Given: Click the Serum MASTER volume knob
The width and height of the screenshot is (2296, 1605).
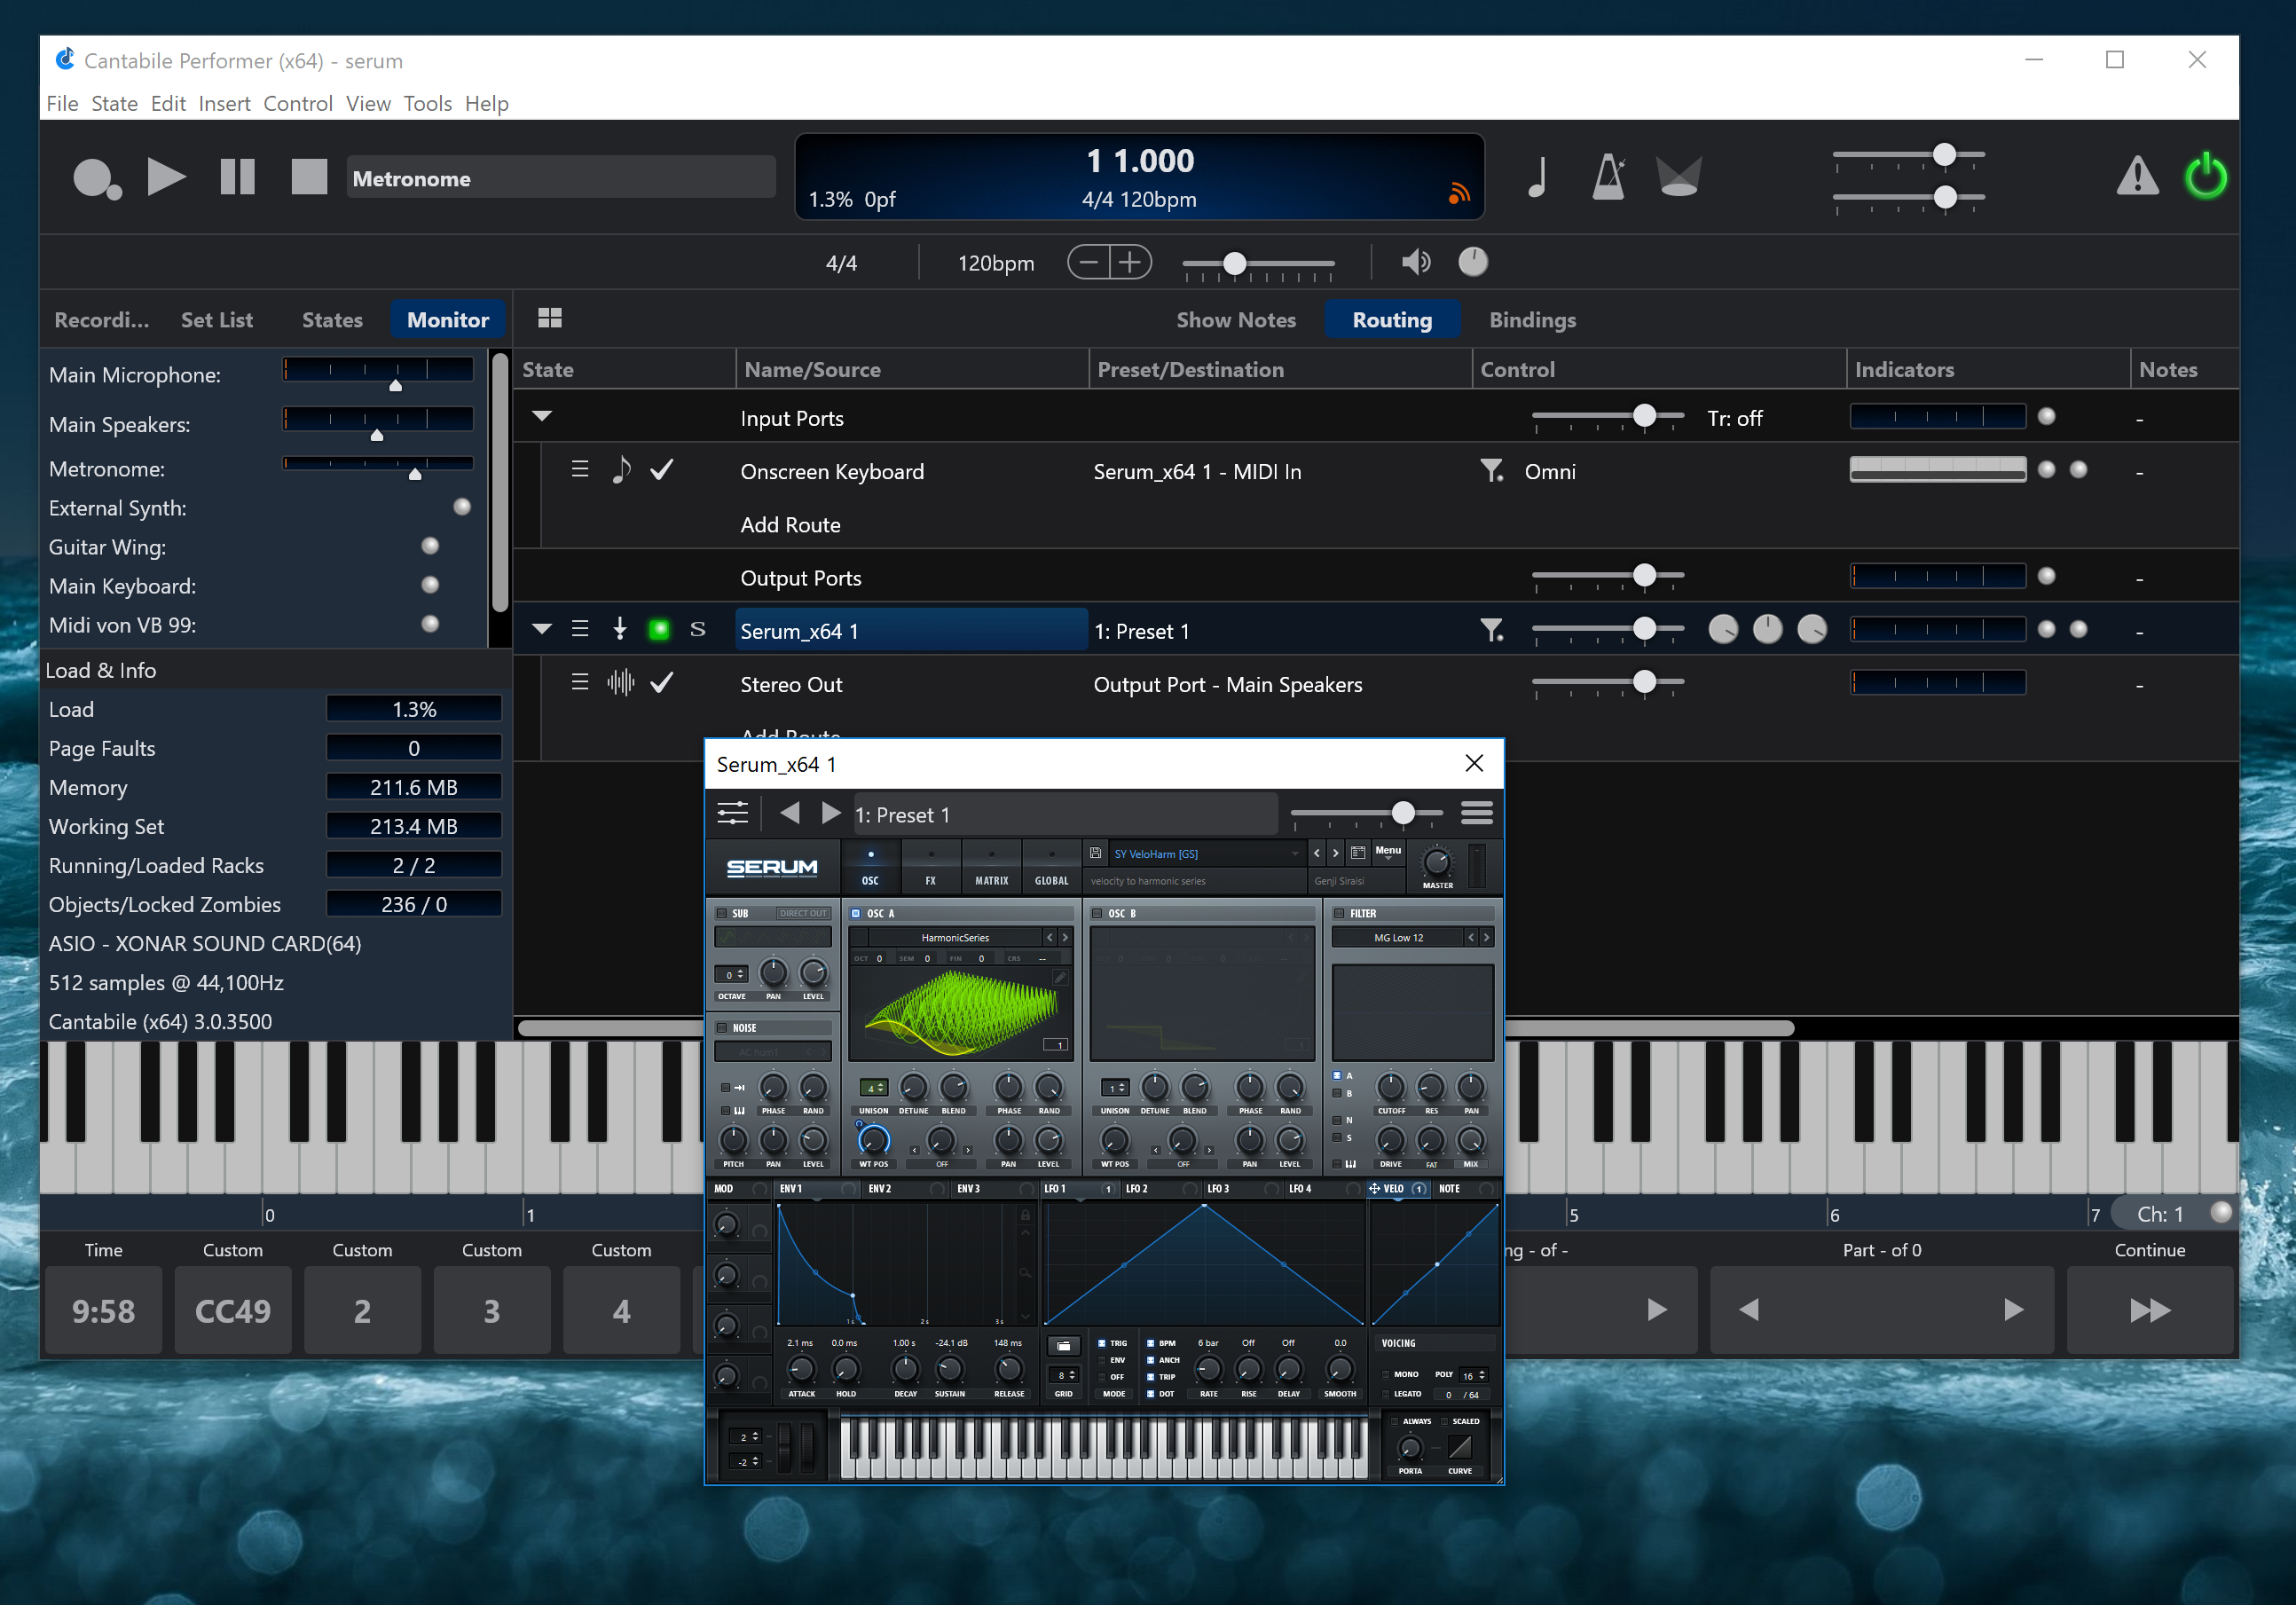Looking at the screenshot, I should [1437, 861].
